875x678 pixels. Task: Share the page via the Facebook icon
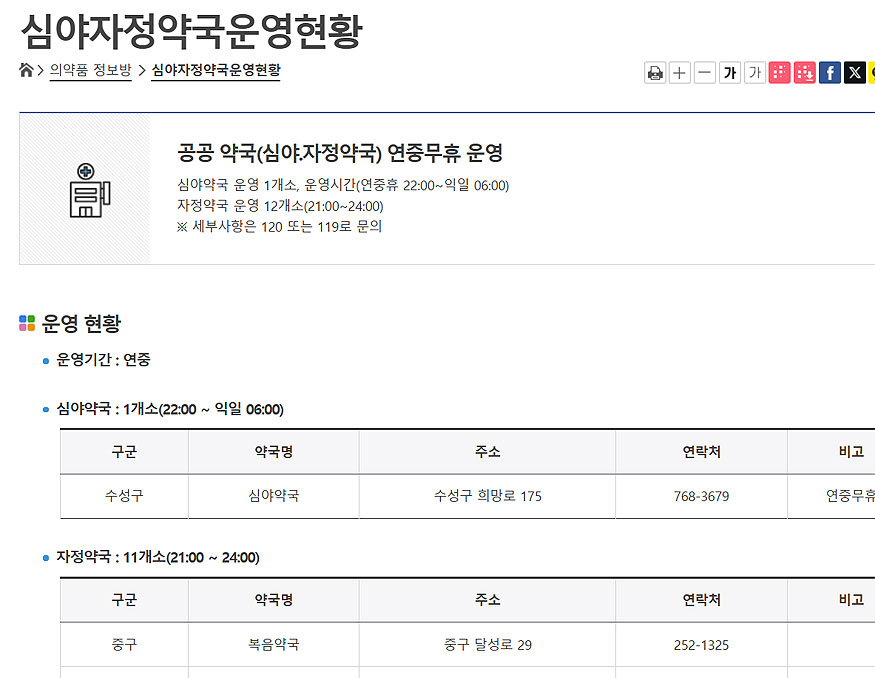point(829,72)
